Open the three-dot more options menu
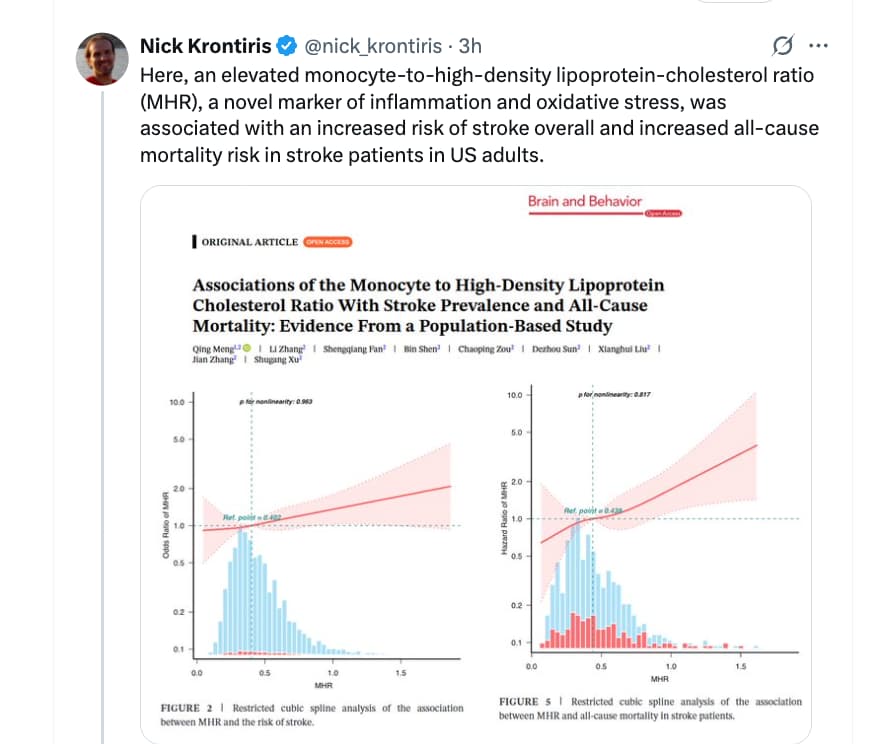 click(x=818, y=46)
